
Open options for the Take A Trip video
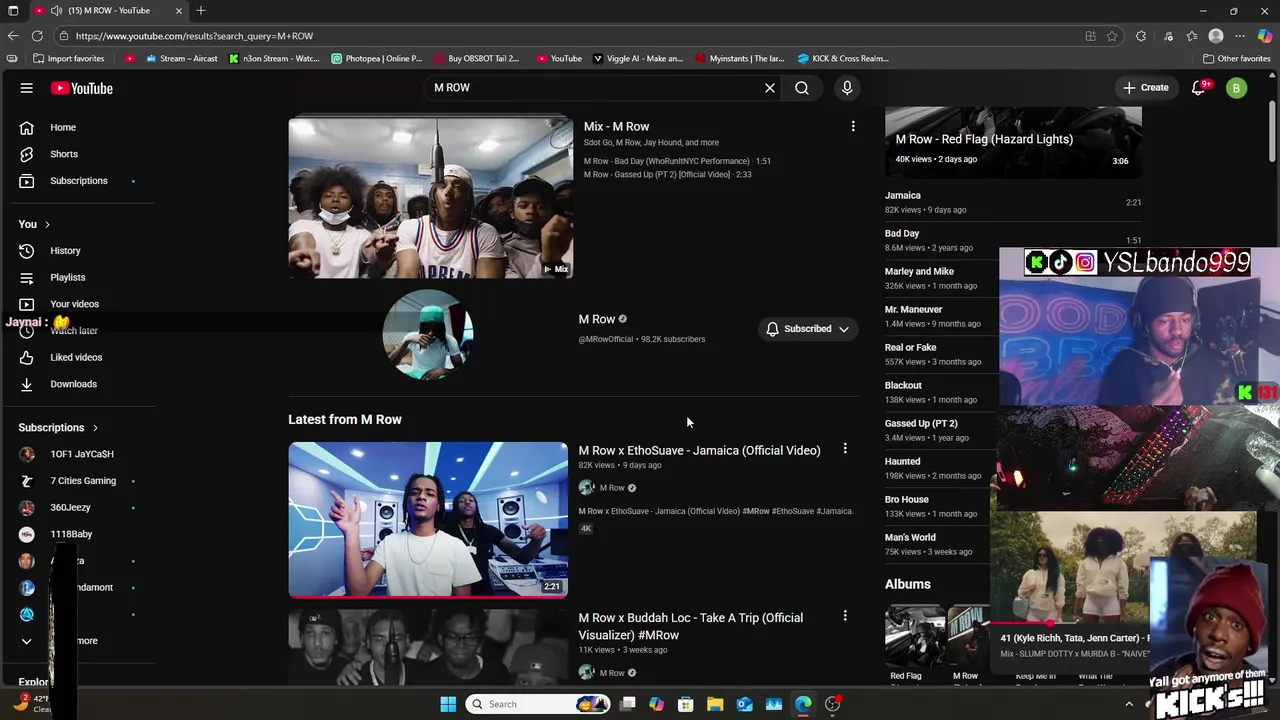[845, 616]
